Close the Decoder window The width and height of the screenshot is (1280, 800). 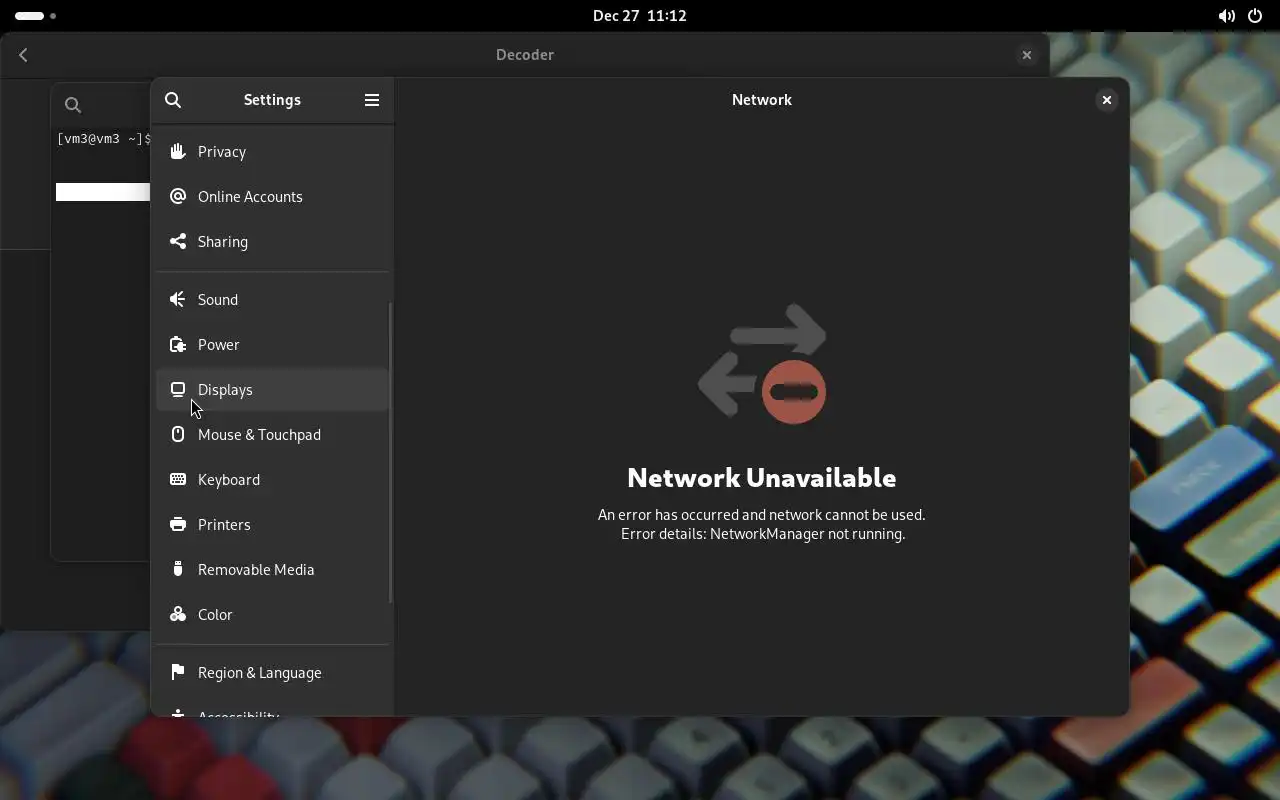(1026, 55)
